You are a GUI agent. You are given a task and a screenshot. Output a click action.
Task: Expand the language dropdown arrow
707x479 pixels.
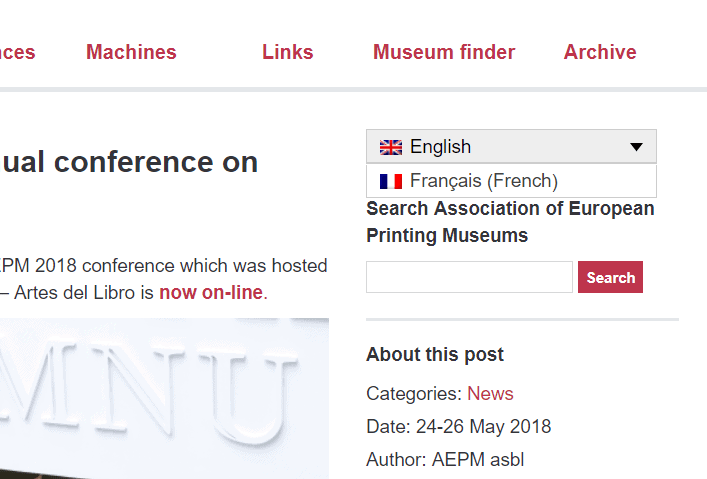click(636, 147)
